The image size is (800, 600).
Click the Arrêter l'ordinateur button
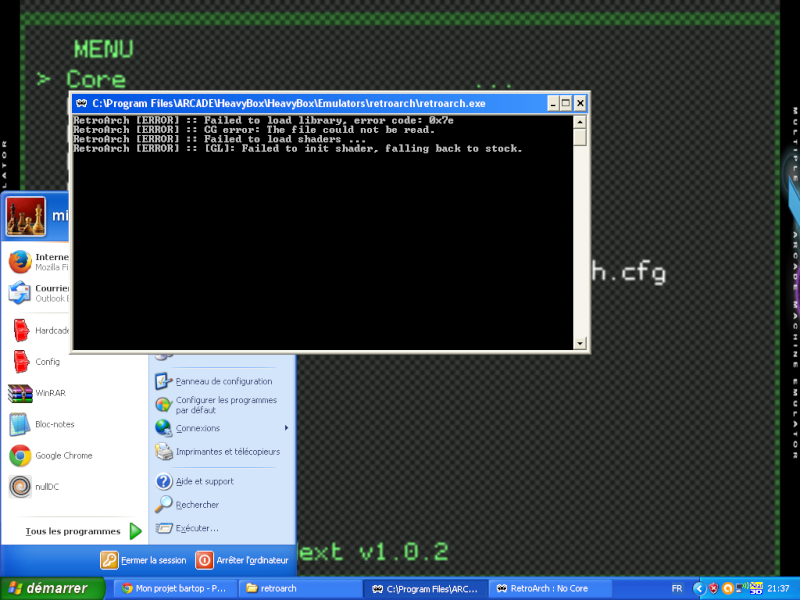242,560
